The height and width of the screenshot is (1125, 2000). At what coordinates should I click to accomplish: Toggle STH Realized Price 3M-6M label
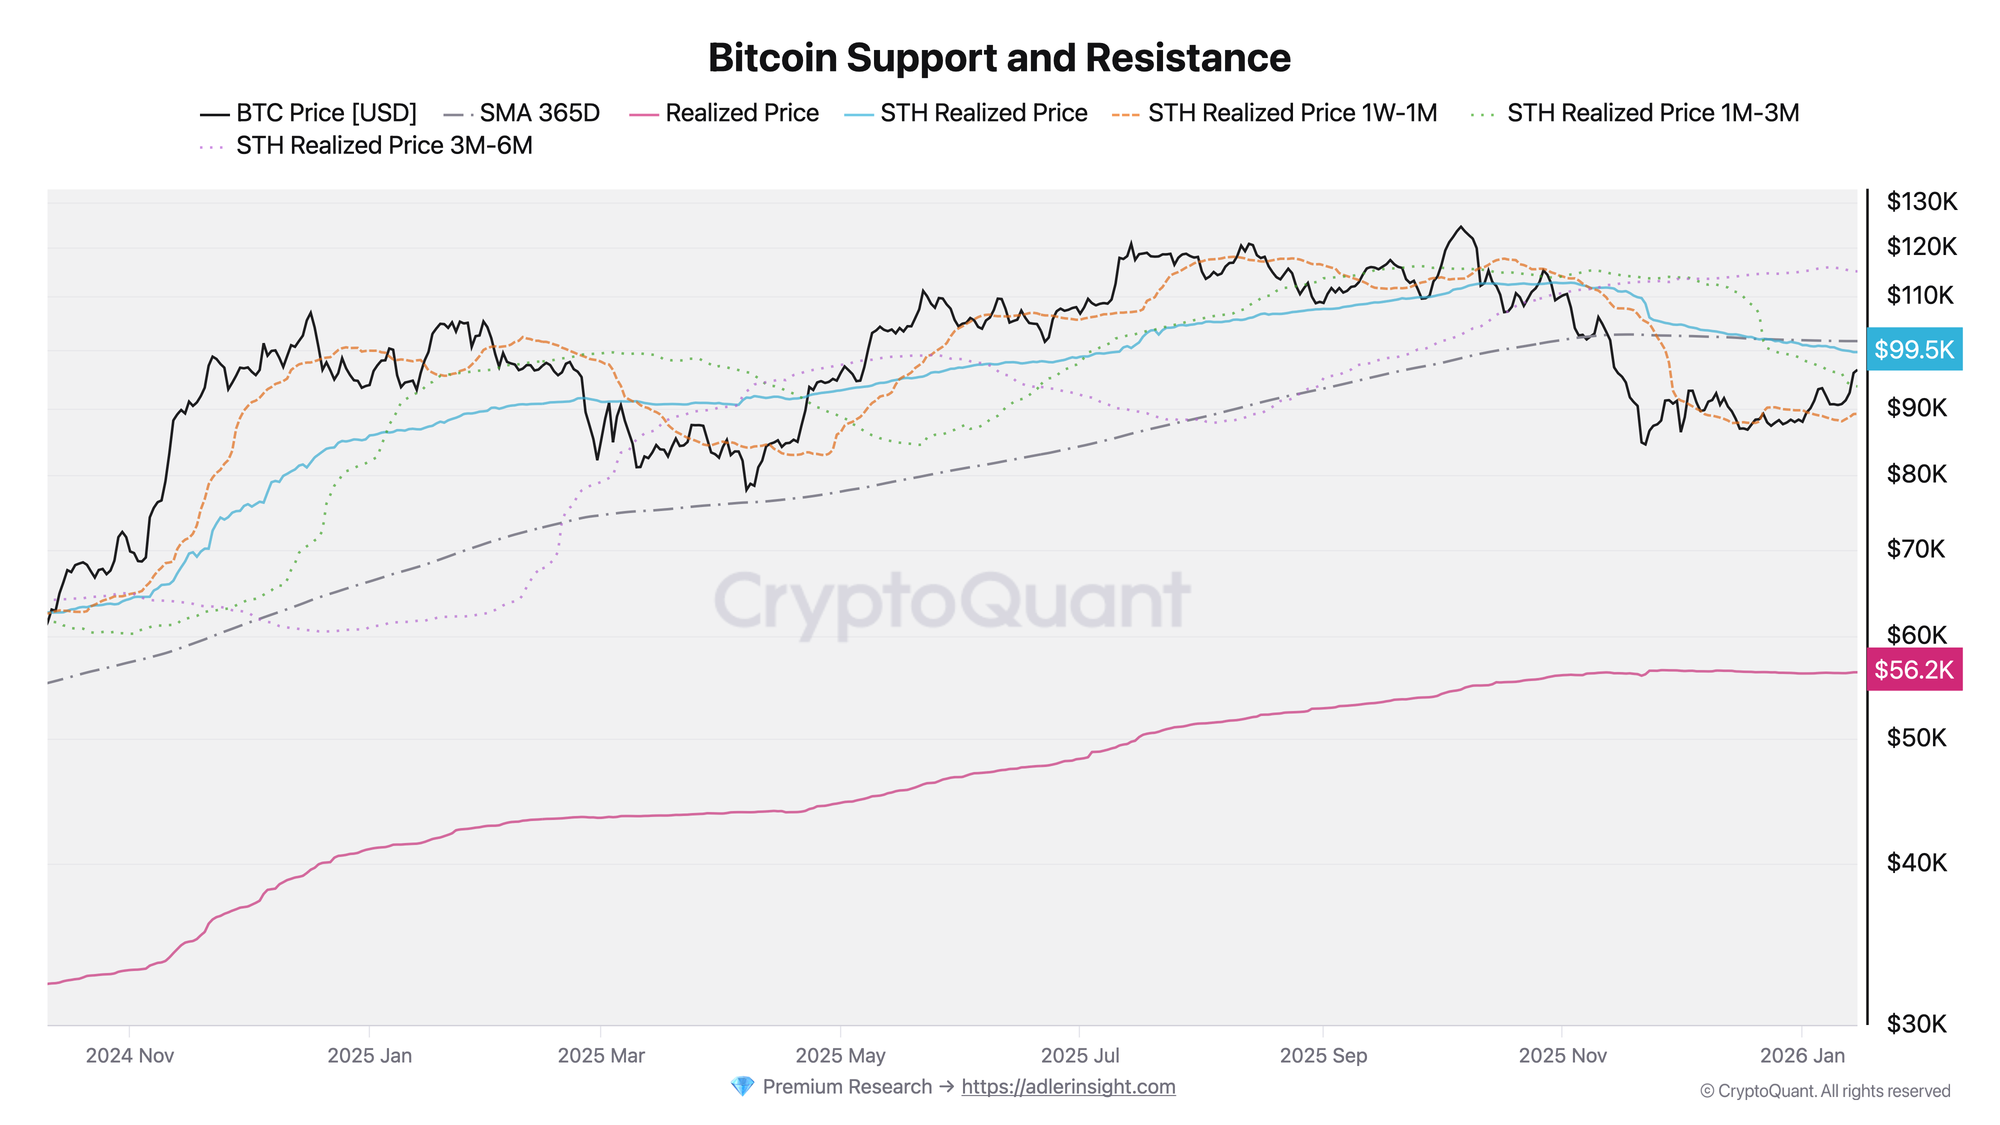pyautogui.click(x=384, y=146)
